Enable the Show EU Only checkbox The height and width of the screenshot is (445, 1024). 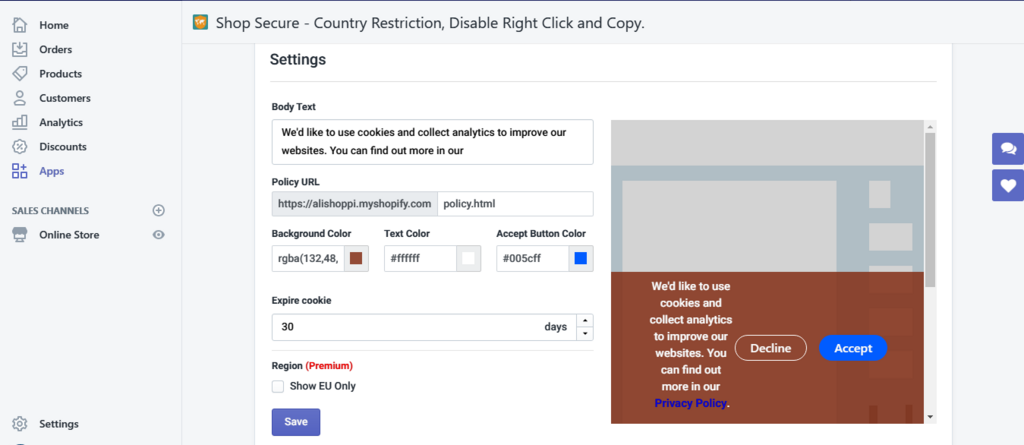tap(278, 386)
